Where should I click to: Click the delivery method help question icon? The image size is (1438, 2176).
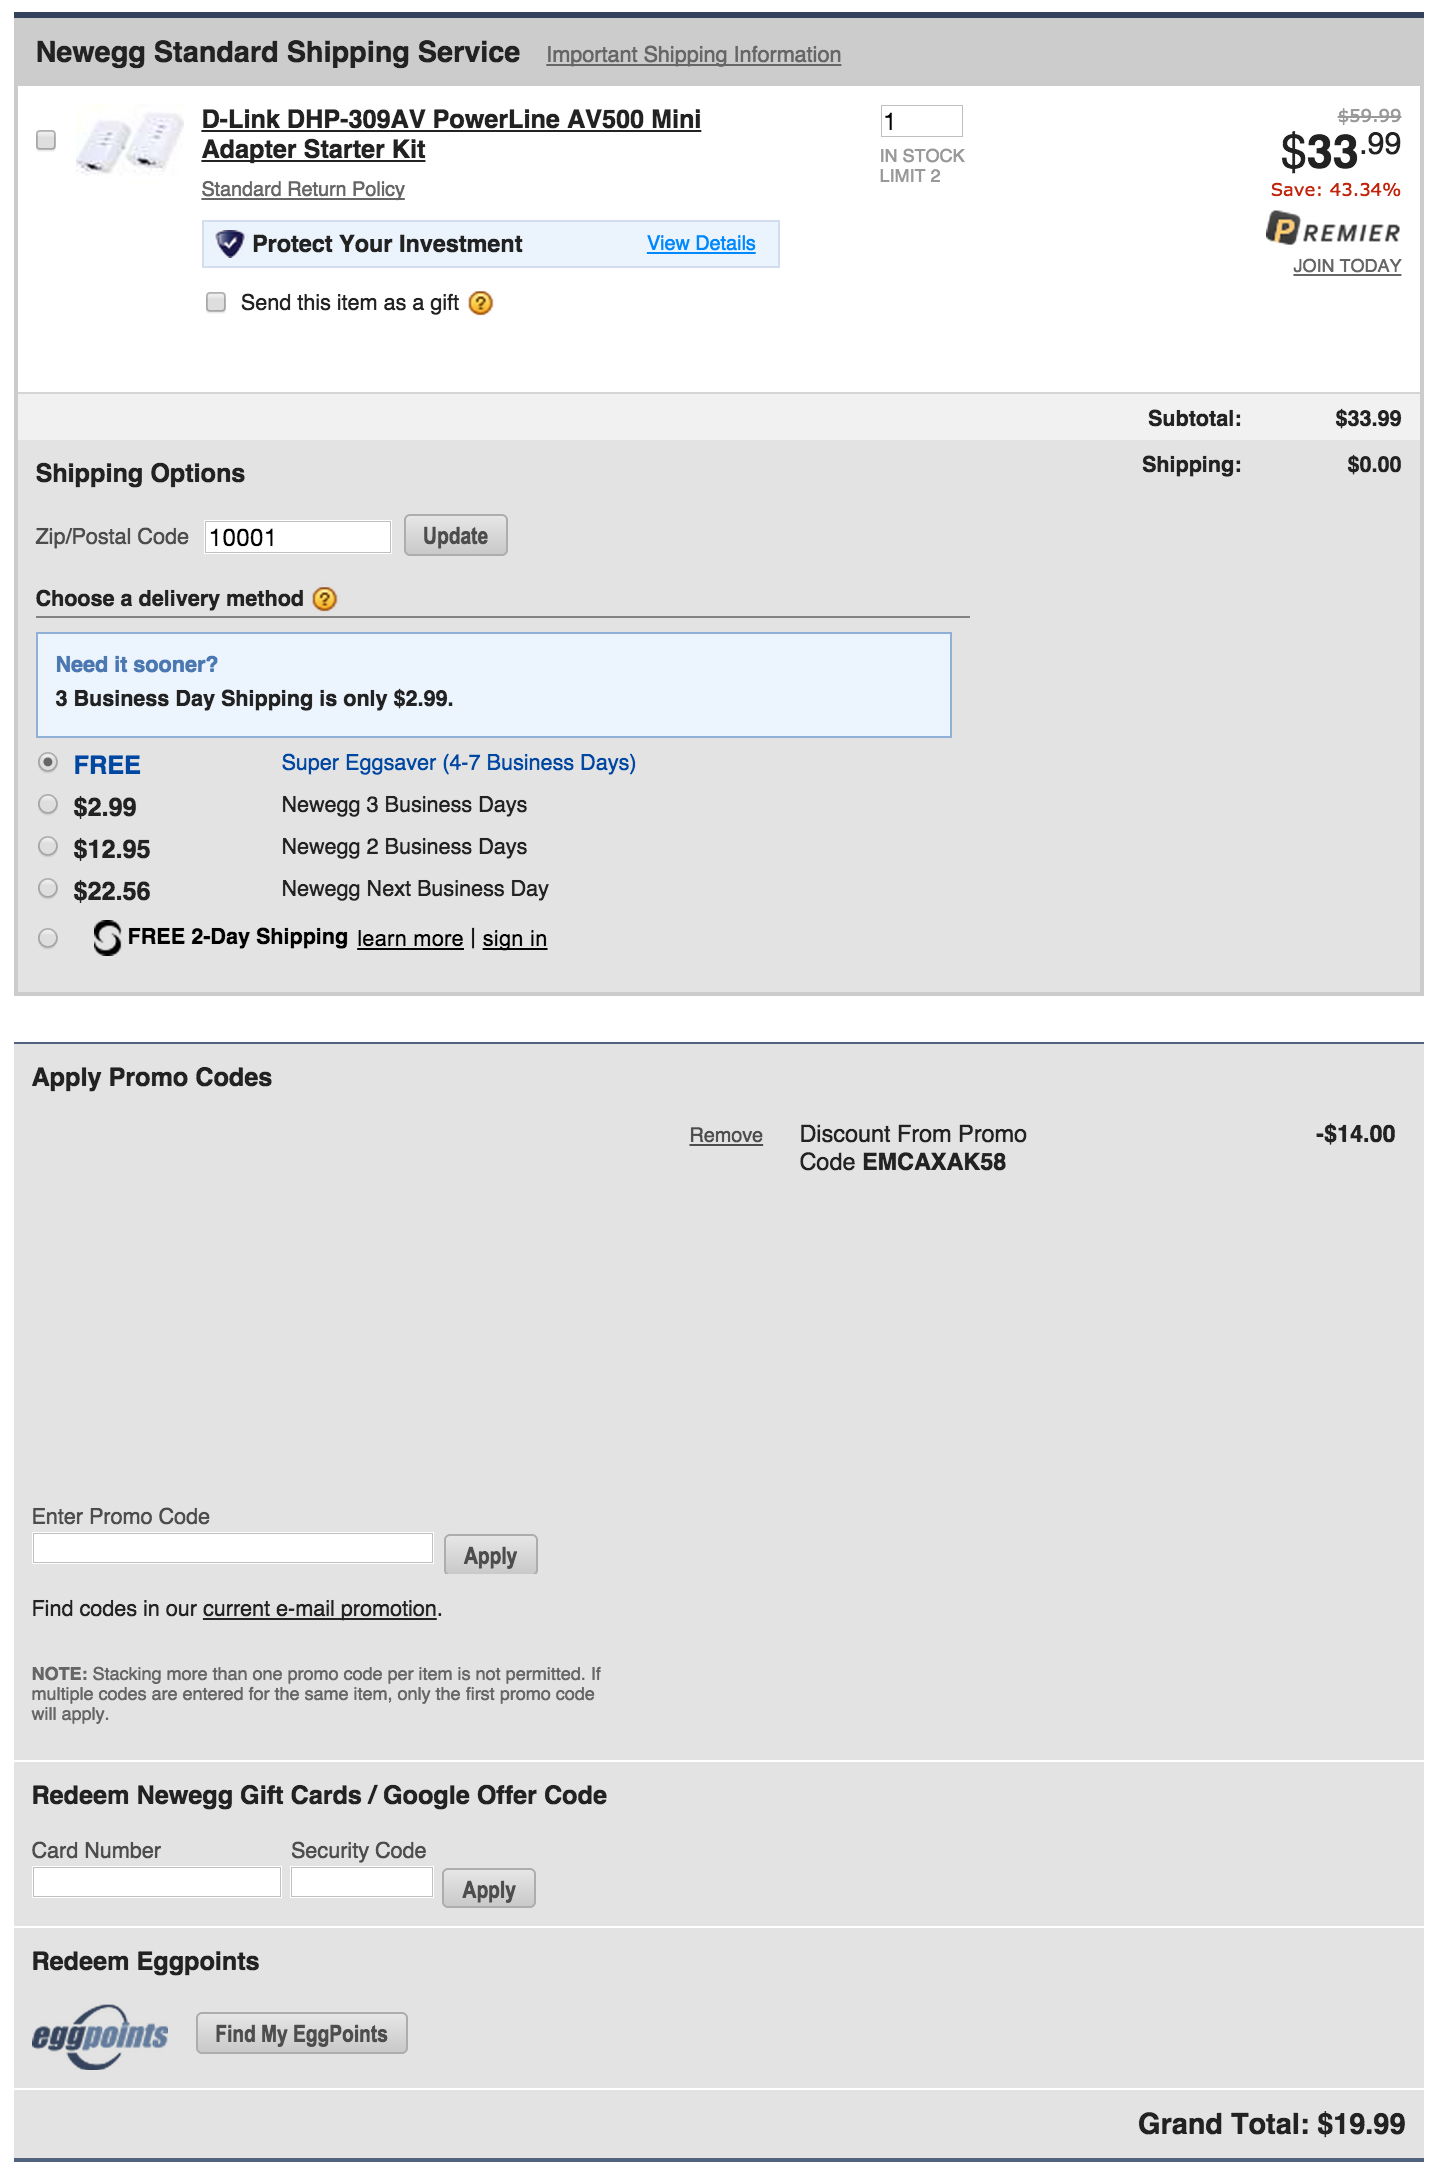pos(325,599)
